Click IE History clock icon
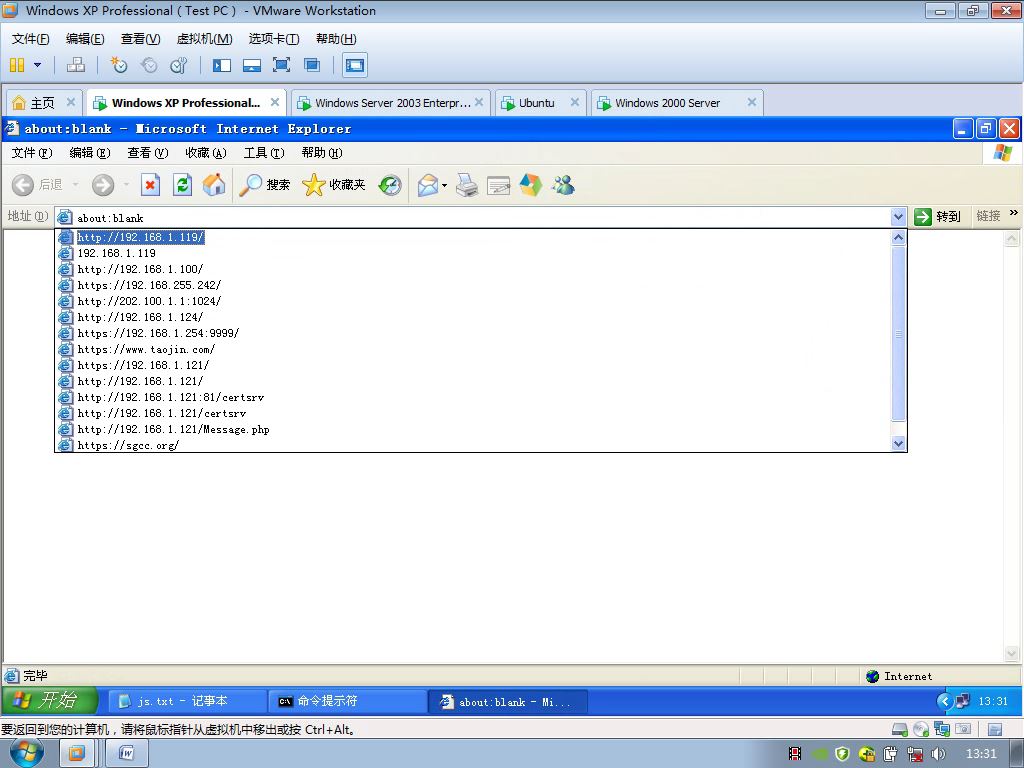Screen dimensions: 1024x768 click(x=390, y=185)
